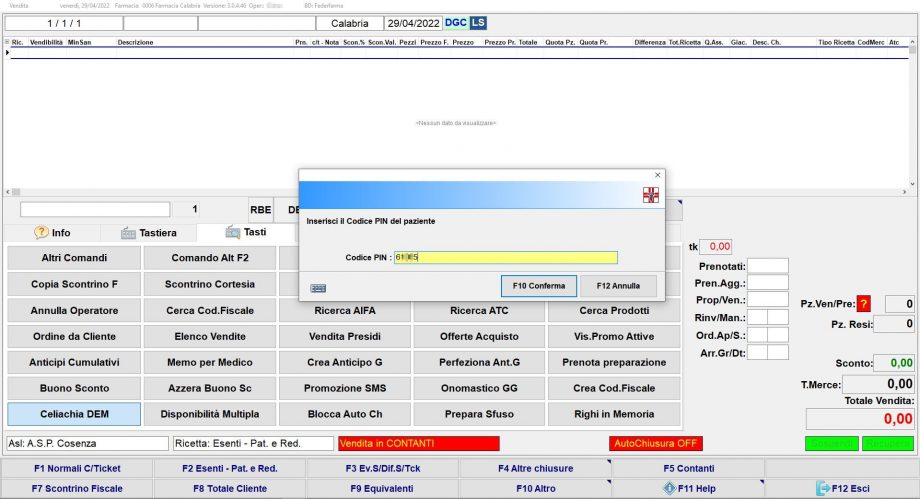This screenshot has width=920, height=499.
Task: Expand F4 Altre chiusure options
Action: (x=535, y=468)
